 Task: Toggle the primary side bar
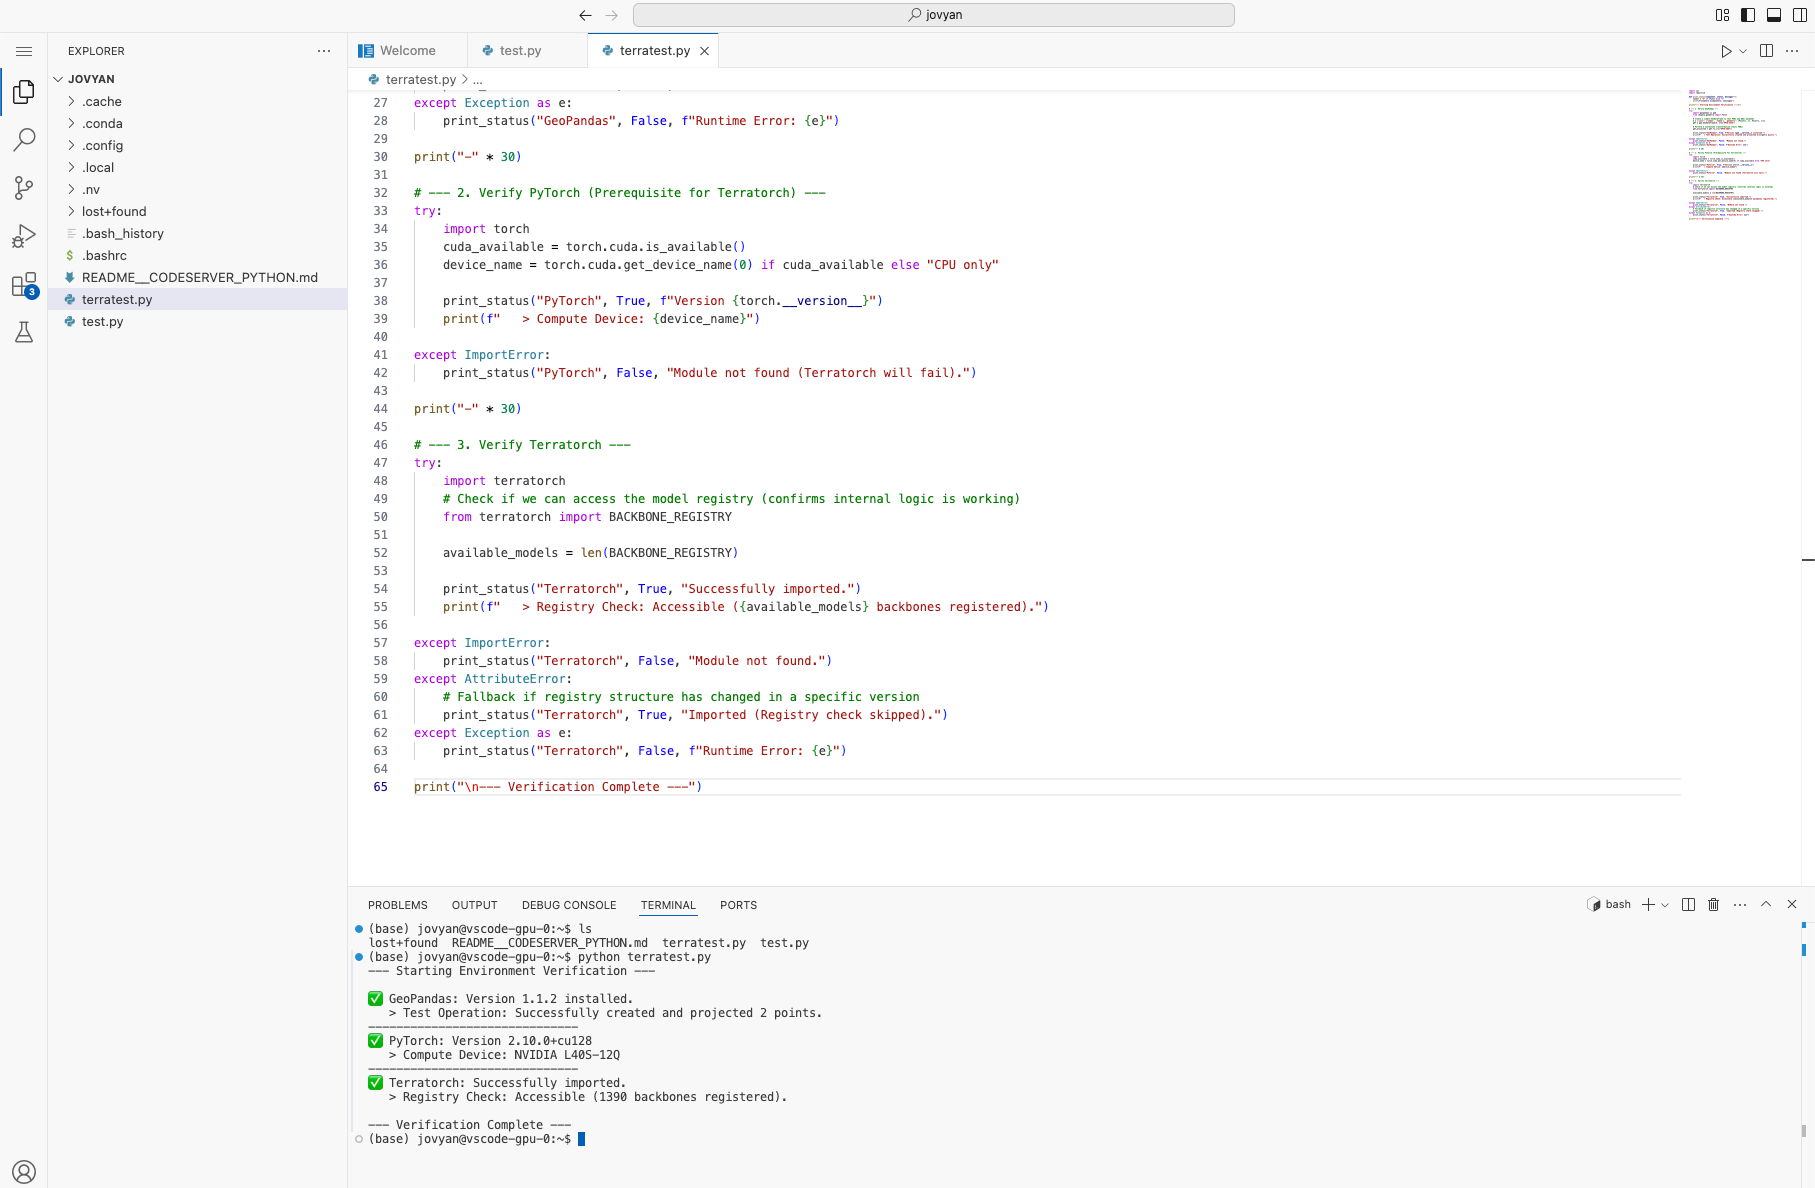1748,15
